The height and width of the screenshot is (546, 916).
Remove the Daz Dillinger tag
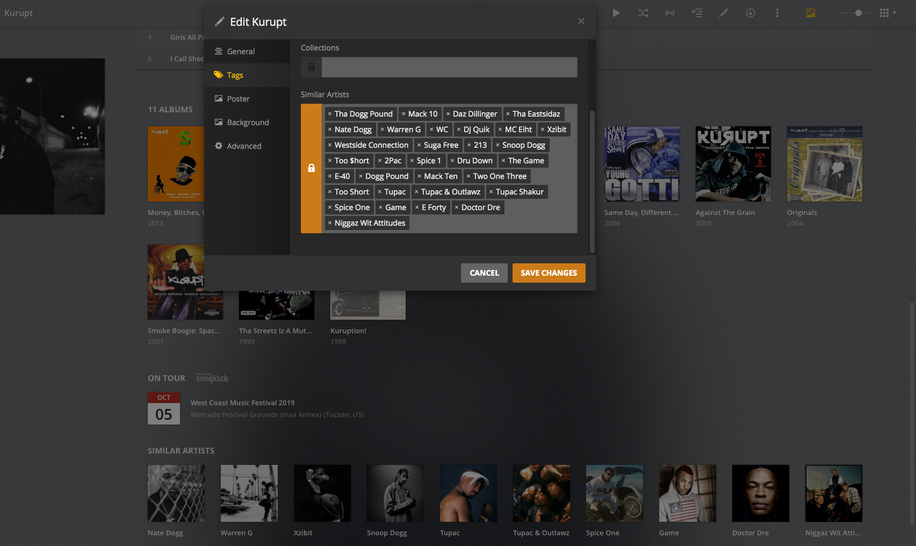(448, 114)
